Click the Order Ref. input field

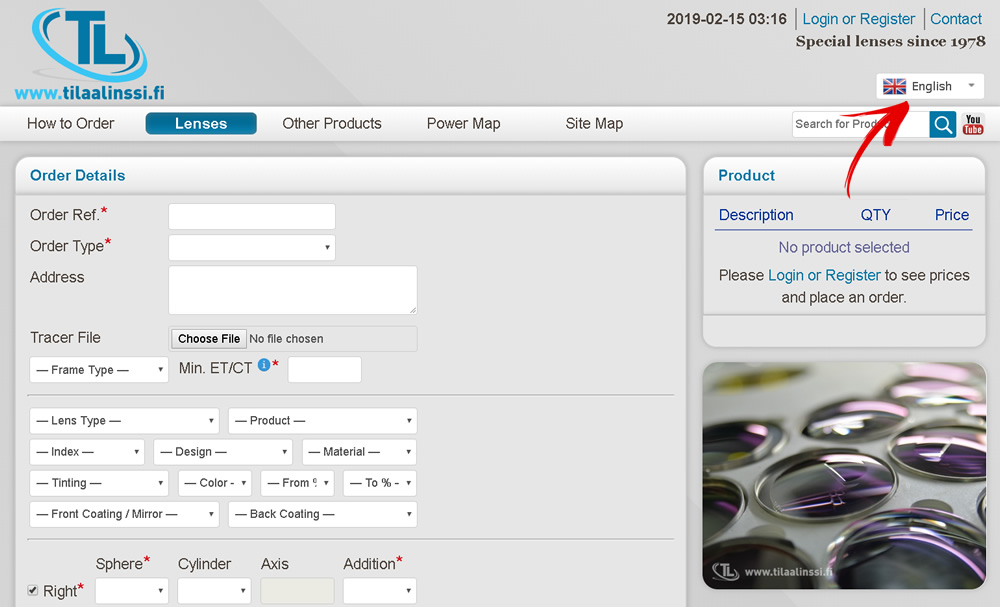[x=251, y=216]
